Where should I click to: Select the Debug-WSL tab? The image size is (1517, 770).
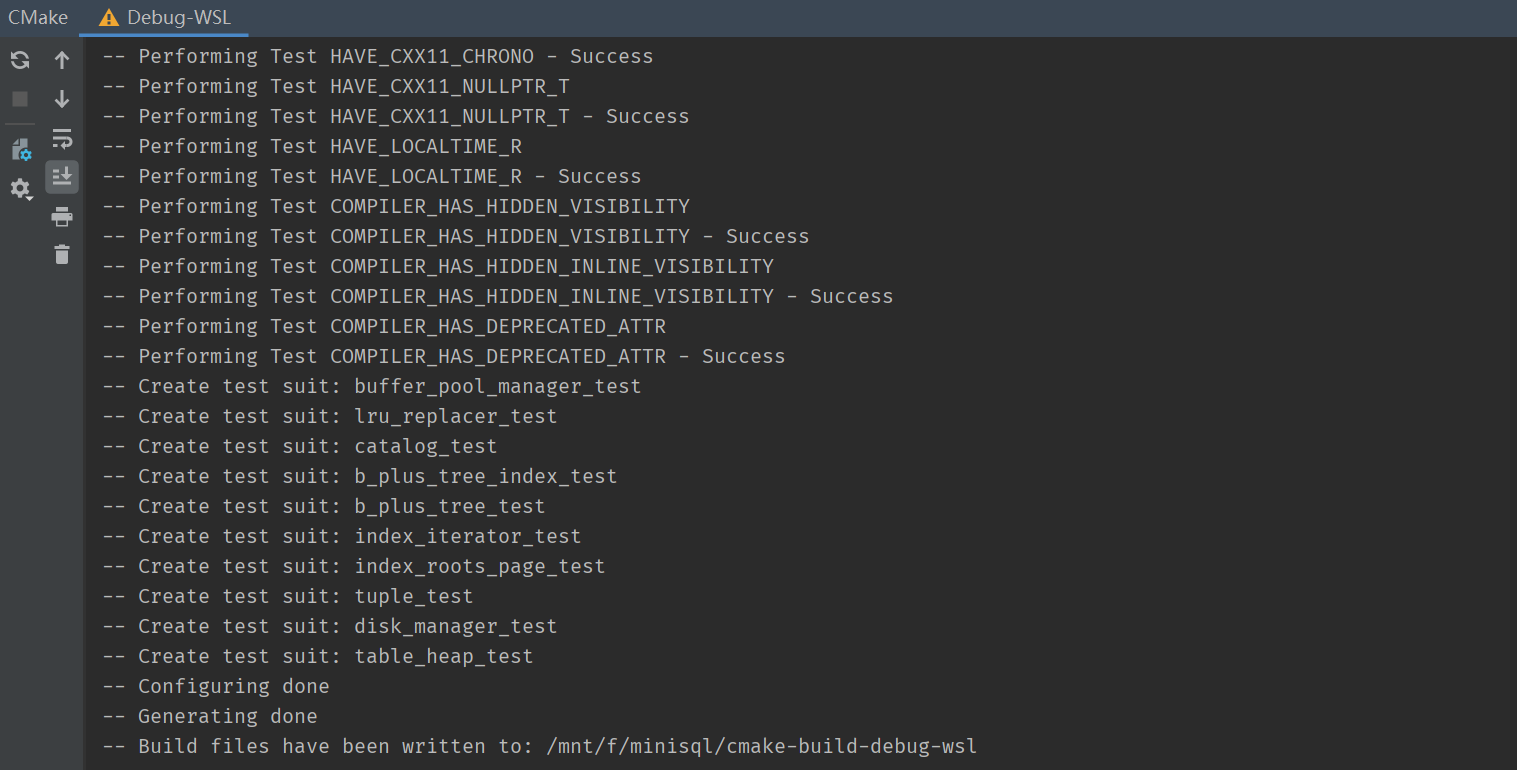click(178, 18)
